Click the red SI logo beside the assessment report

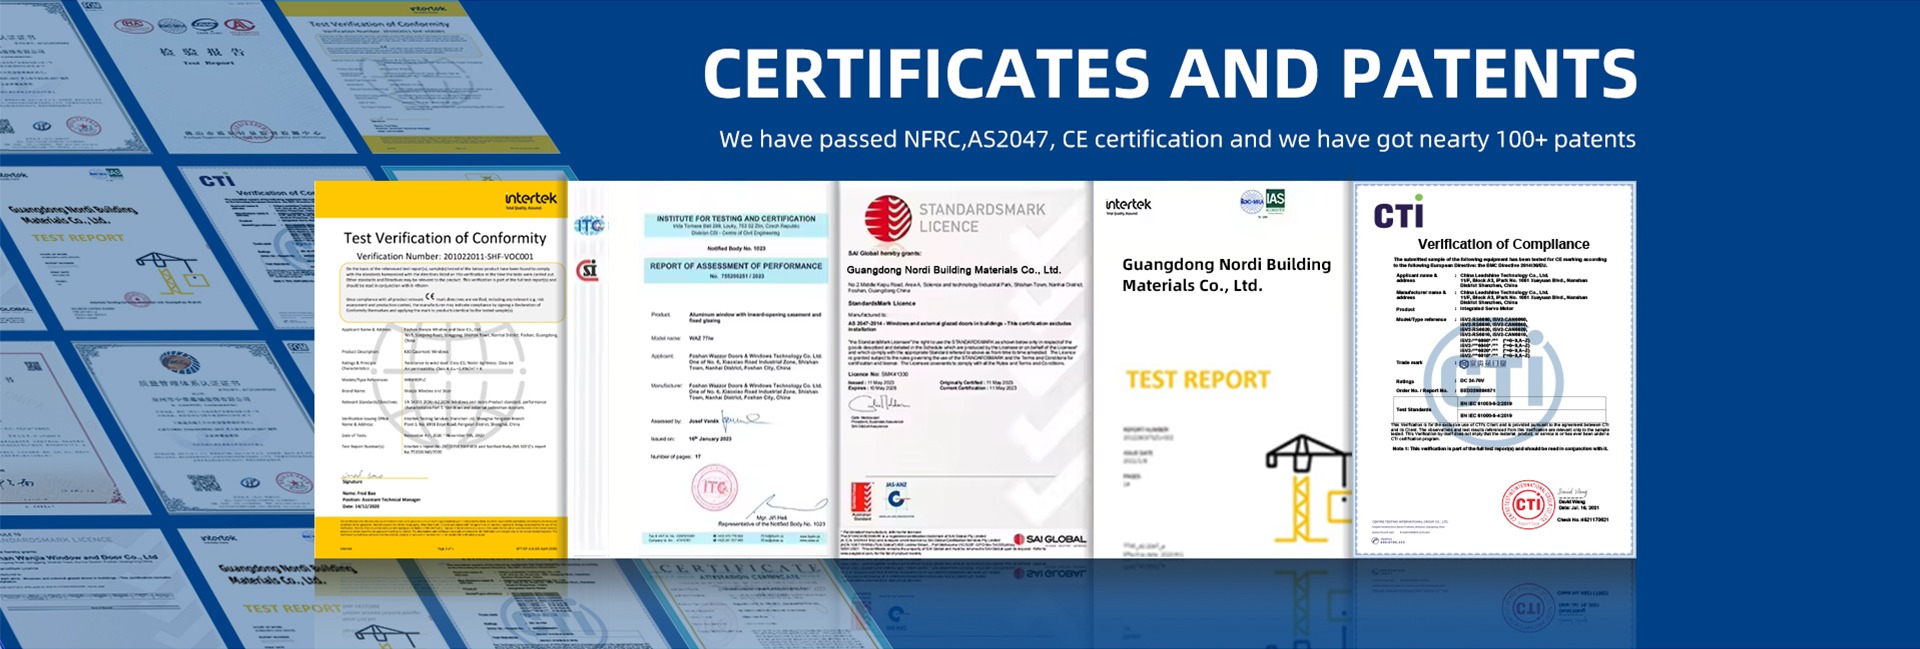(588, 270)
